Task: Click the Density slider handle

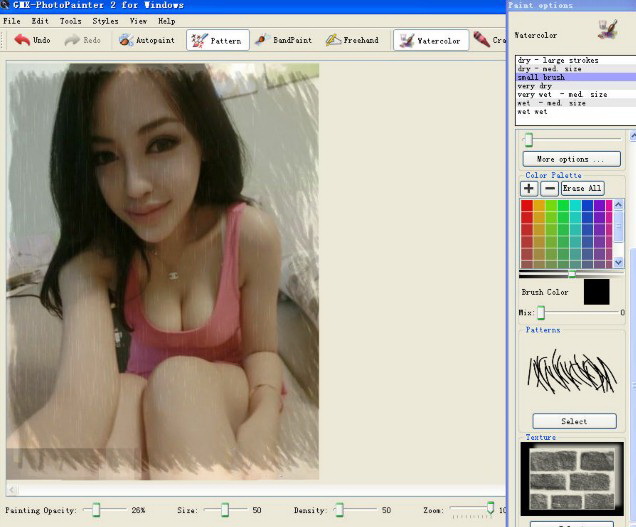Action: tap(340, 510)
